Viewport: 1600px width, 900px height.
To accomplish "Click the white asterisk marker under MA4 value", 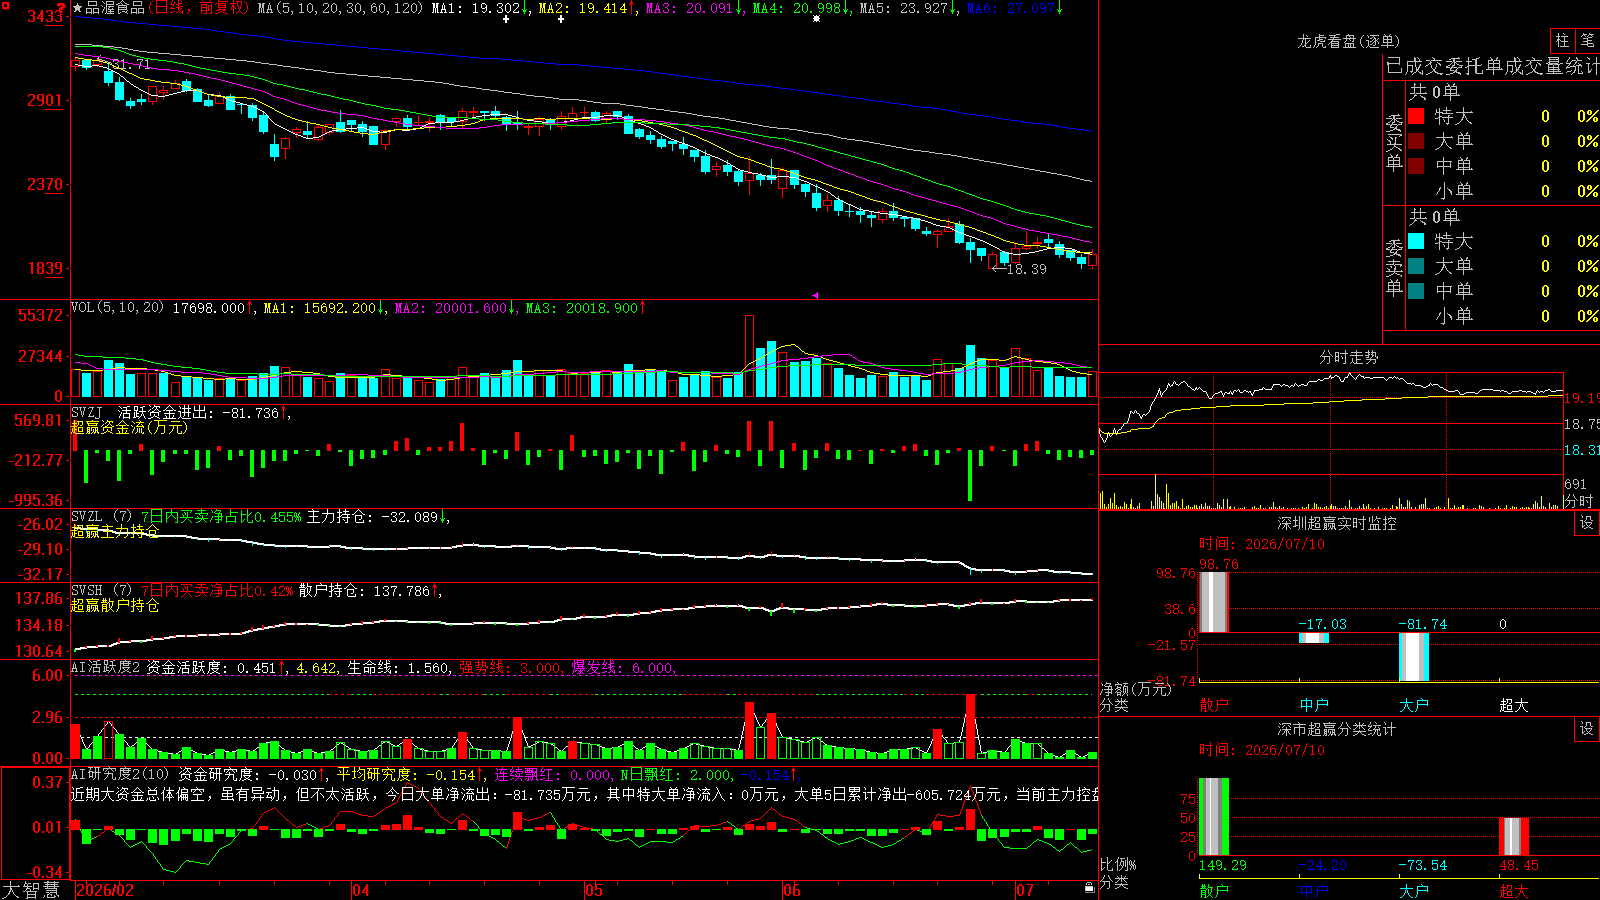I will 816,19.
